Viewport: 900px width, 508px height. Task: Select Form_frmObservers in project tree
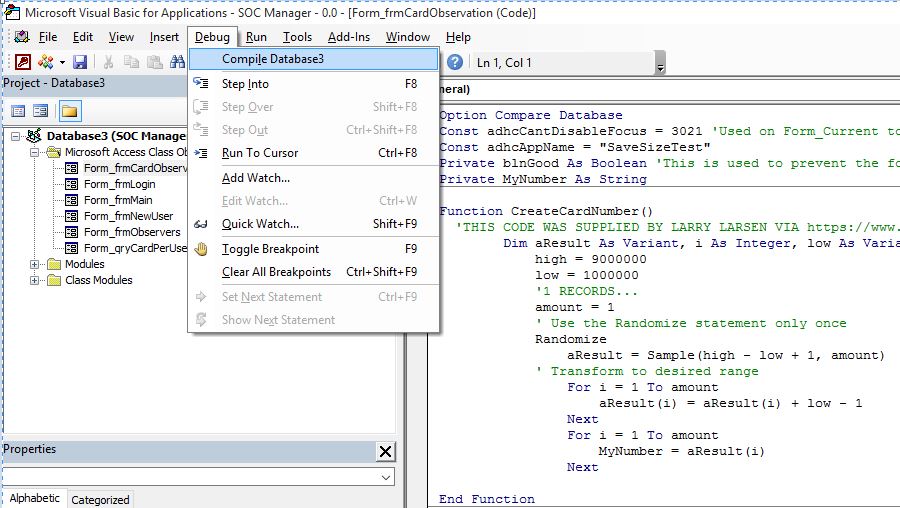[132, 232]
